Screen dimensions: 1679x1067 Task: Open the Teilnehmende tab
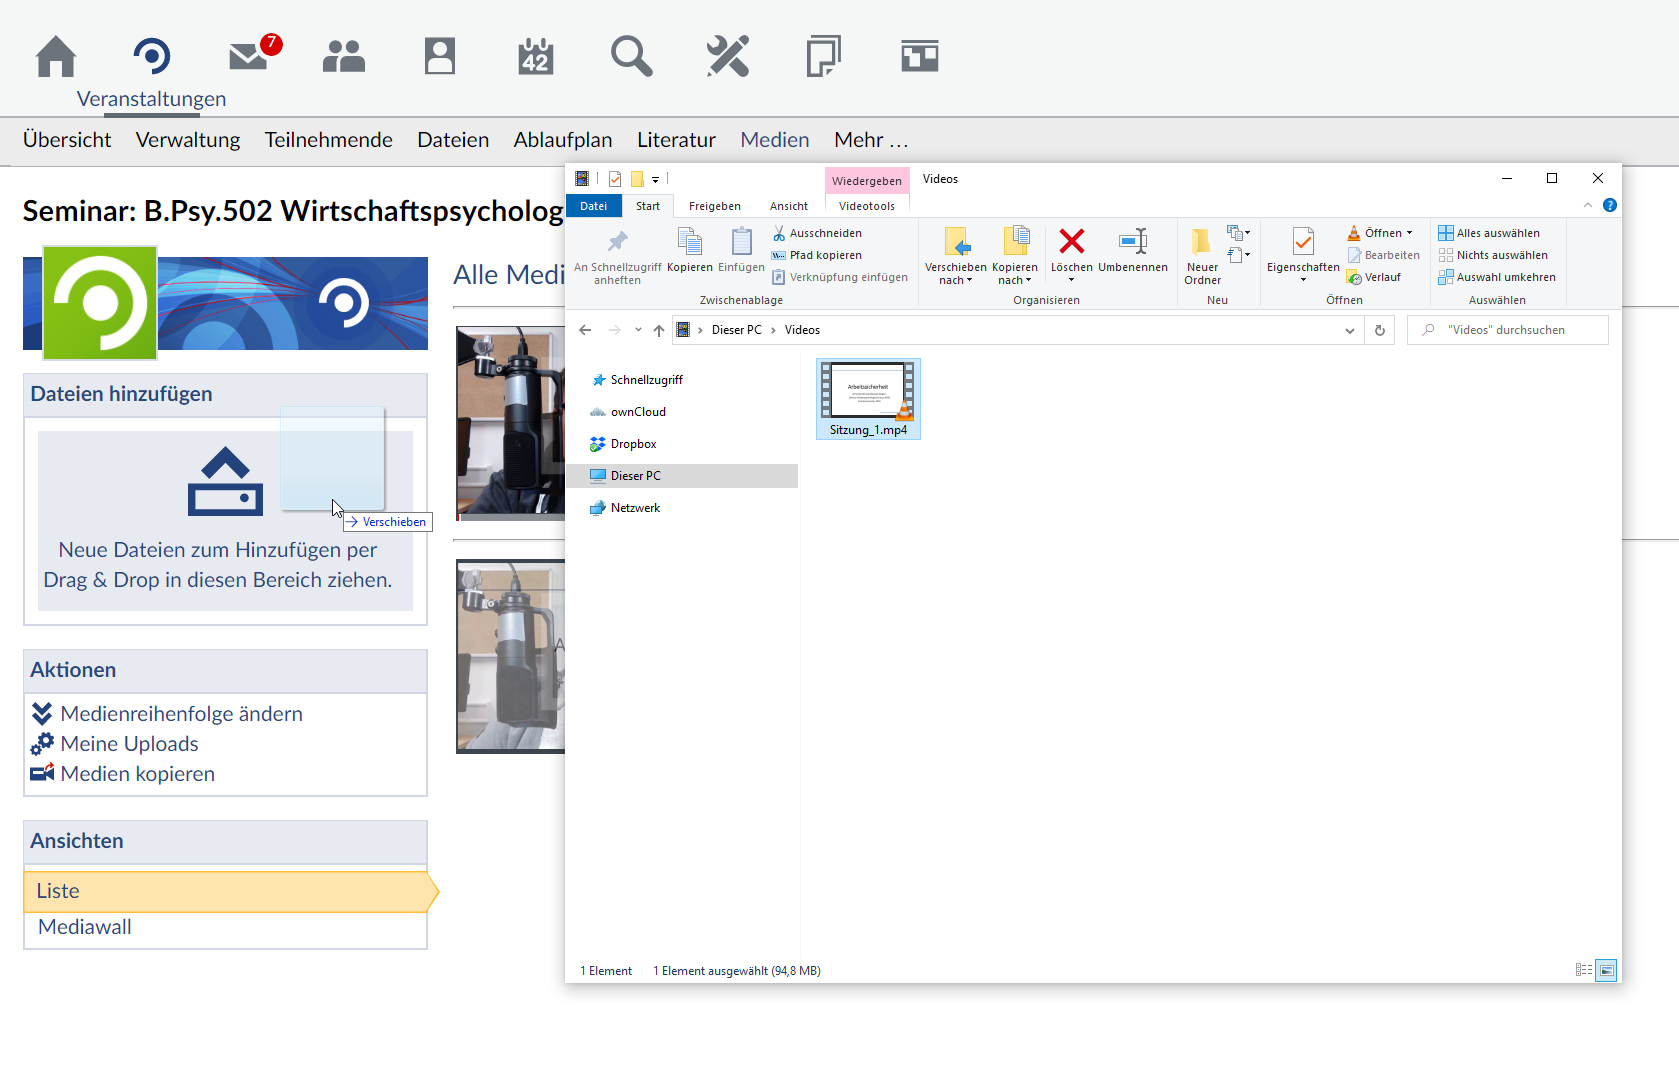[x=329, y=140]
